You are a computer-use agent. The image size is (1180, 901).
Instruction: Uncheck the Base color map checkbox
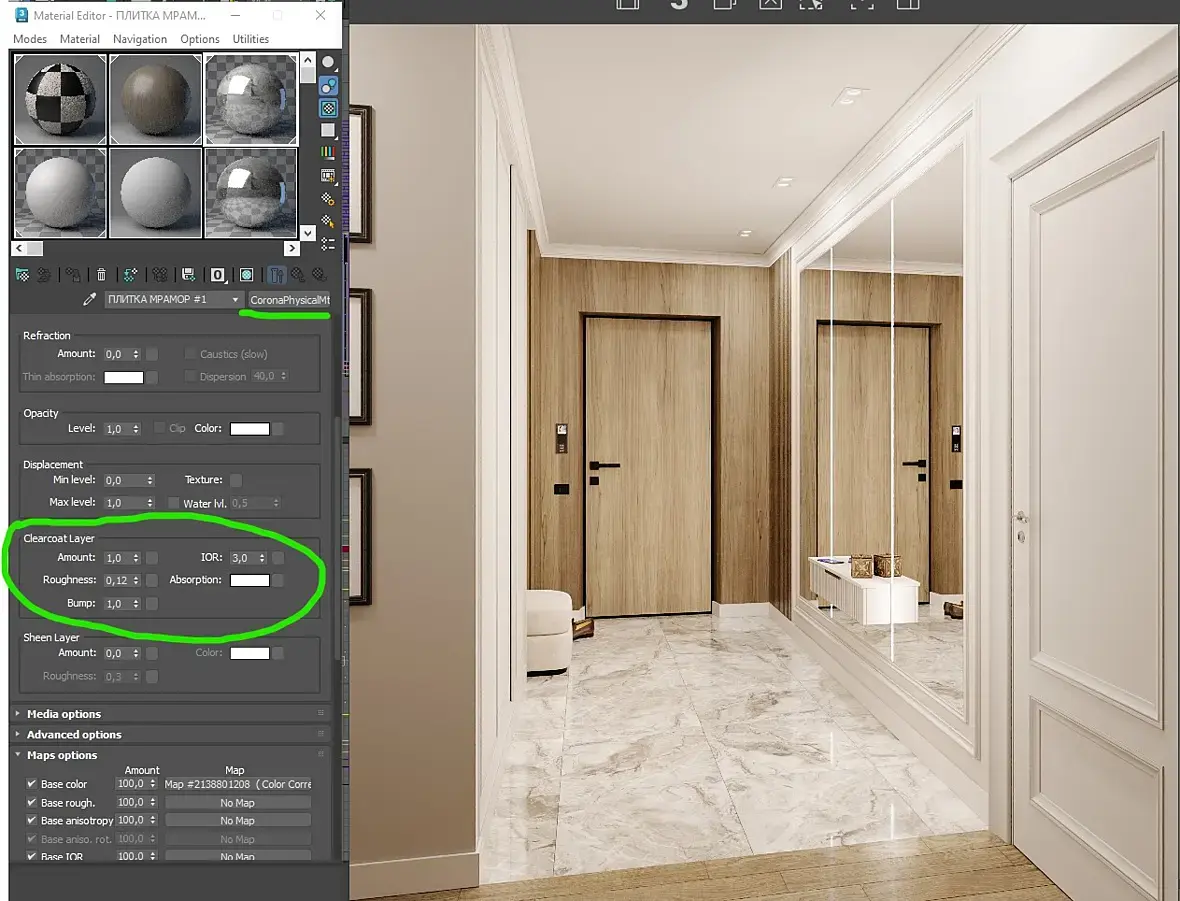click(x=32, y=784)
